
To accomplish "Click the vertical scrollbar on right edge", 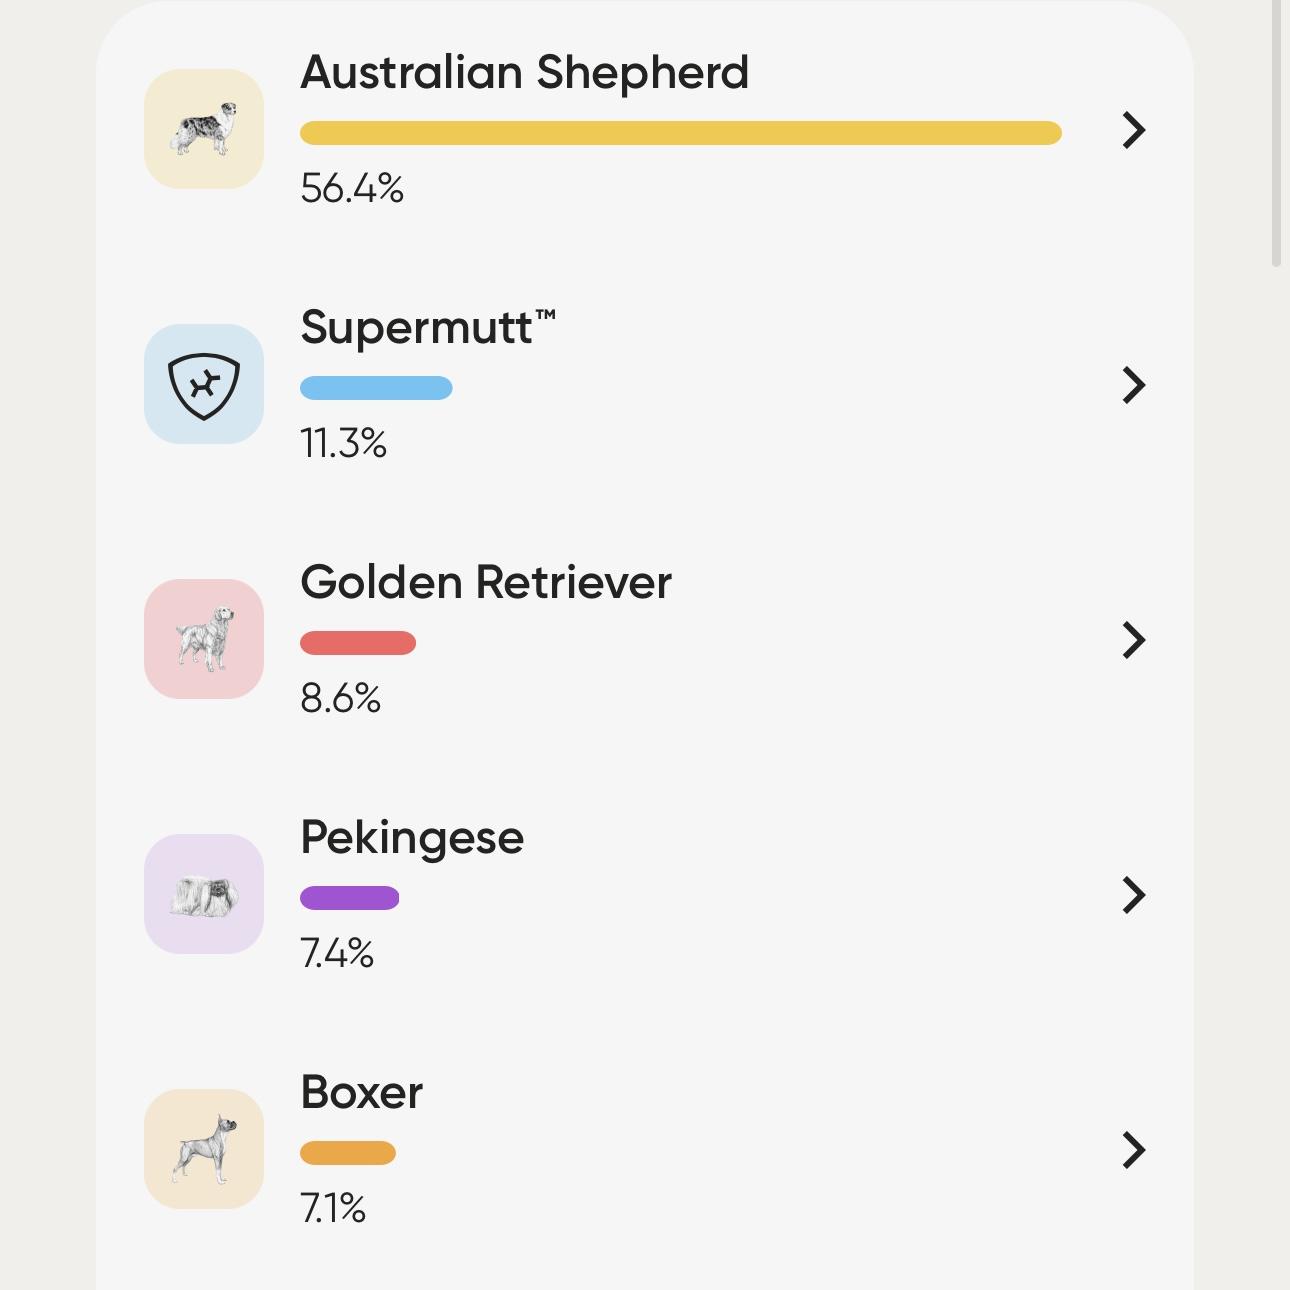I will pyautogui.click(x=1276, y=133).
